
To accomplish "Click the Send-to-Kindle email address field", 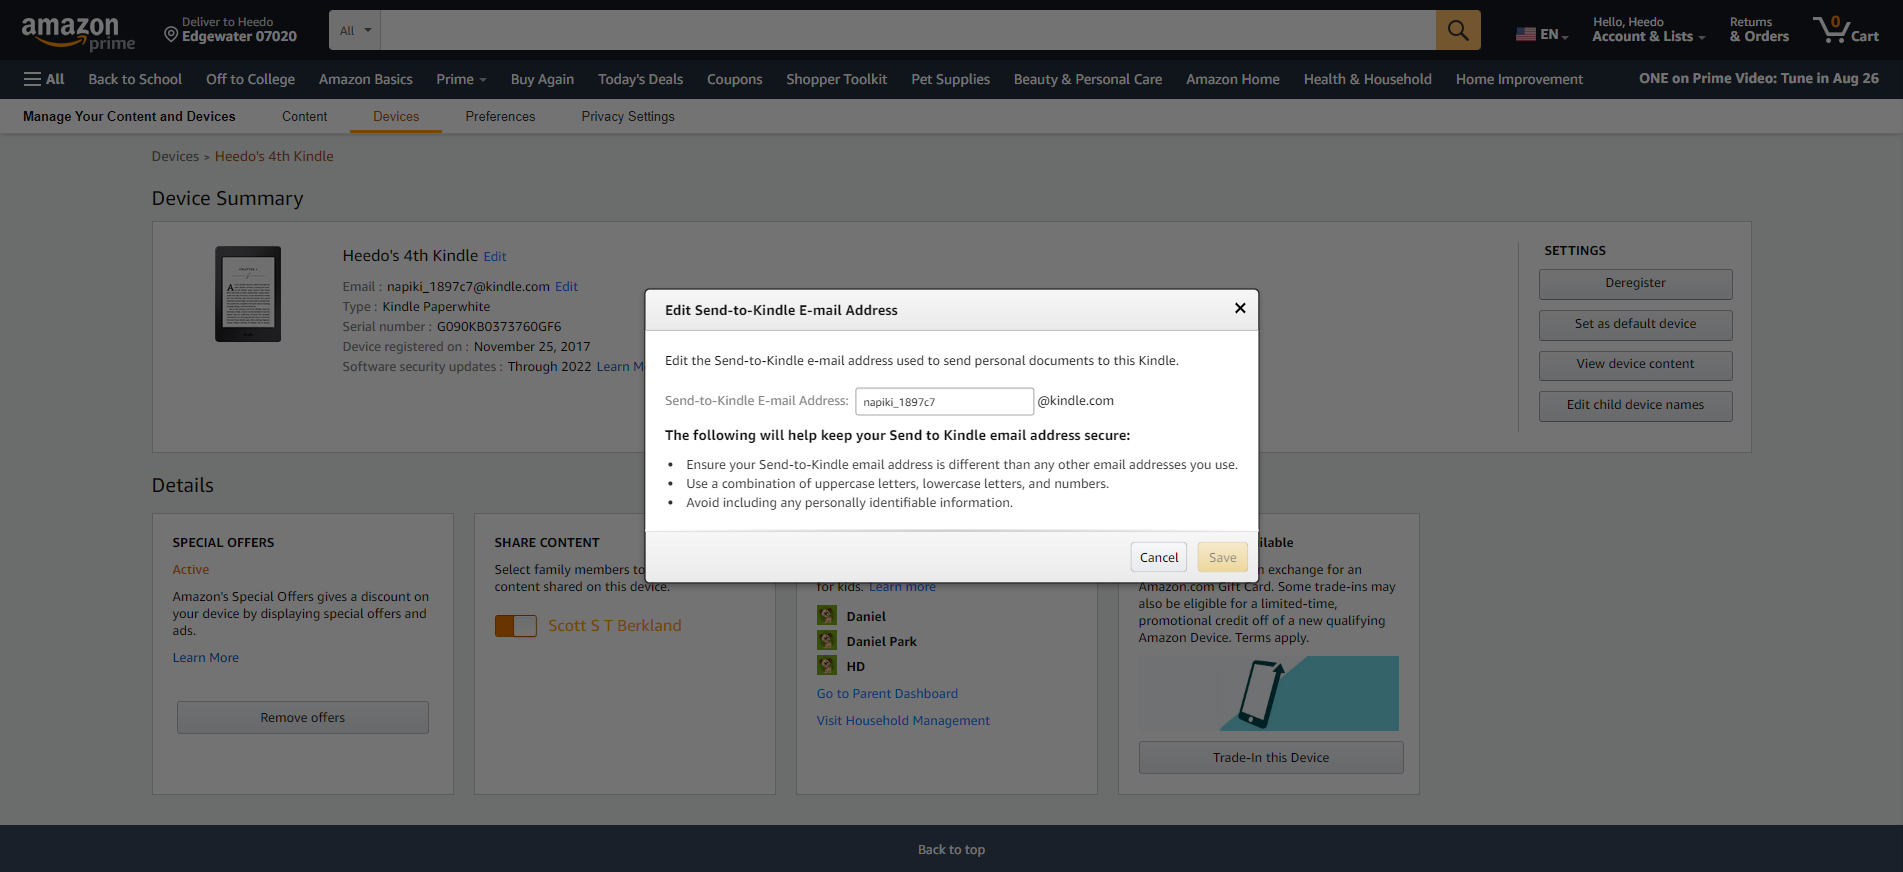I will pos(944,401).
